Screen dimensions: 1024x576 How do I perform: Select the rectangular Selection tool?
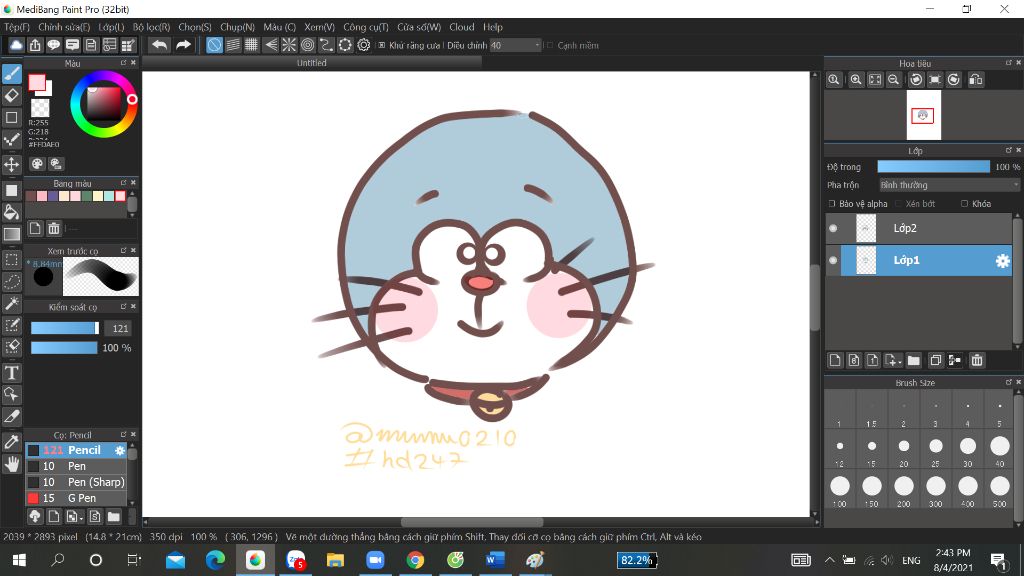pyautogui.click(x=12, y=259)
